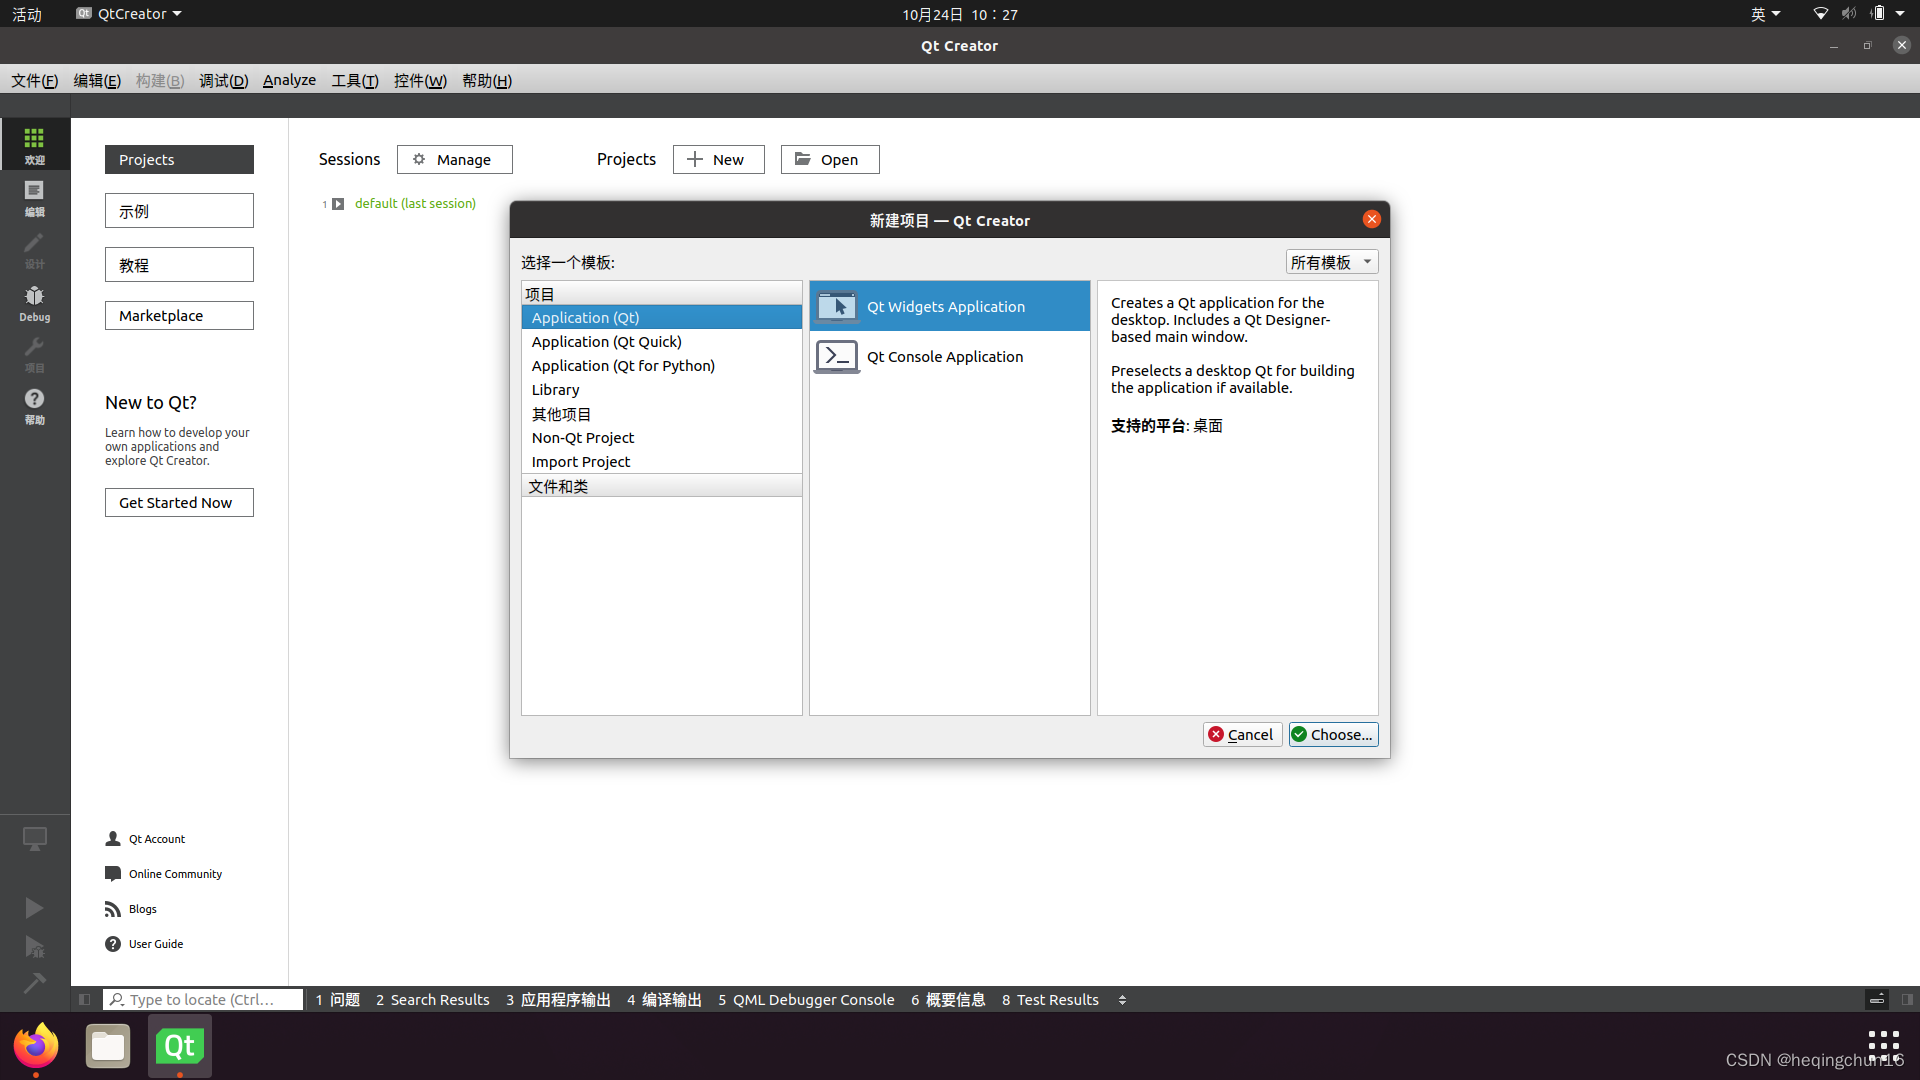Select Import Project category
The height and width of the screenshot is (1080, 1920).
(661, 461)
